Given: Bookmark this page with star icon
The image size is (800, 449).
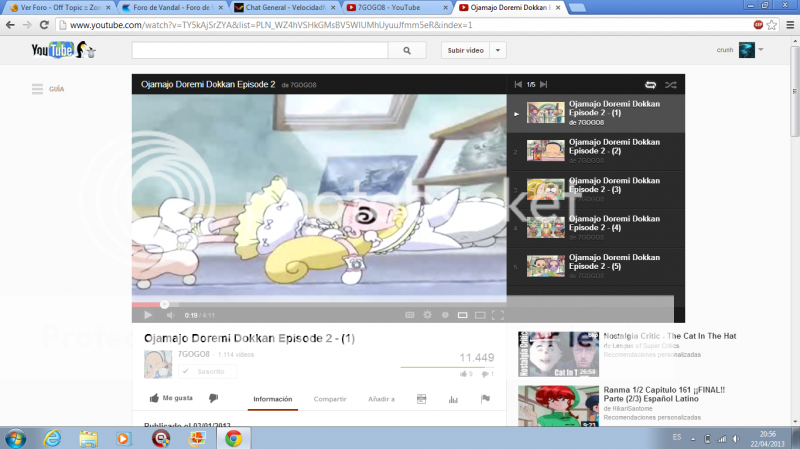Looking at the screenshot, I should 771,25.
